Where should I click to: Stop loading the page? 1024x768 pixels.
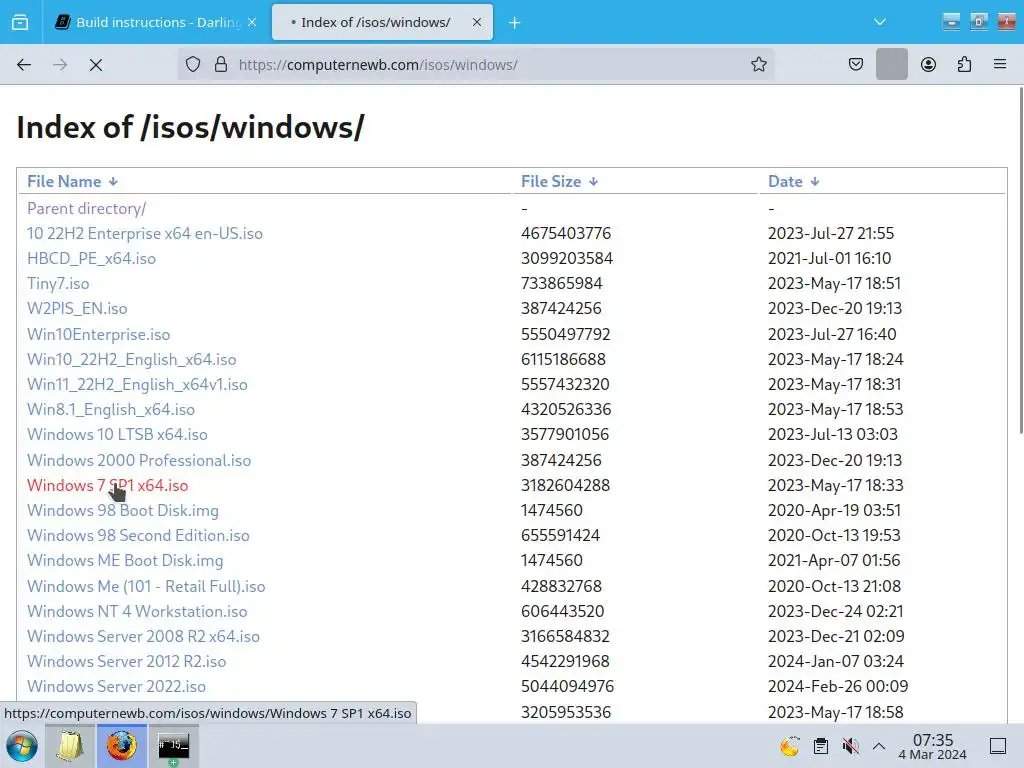[96, 65]
